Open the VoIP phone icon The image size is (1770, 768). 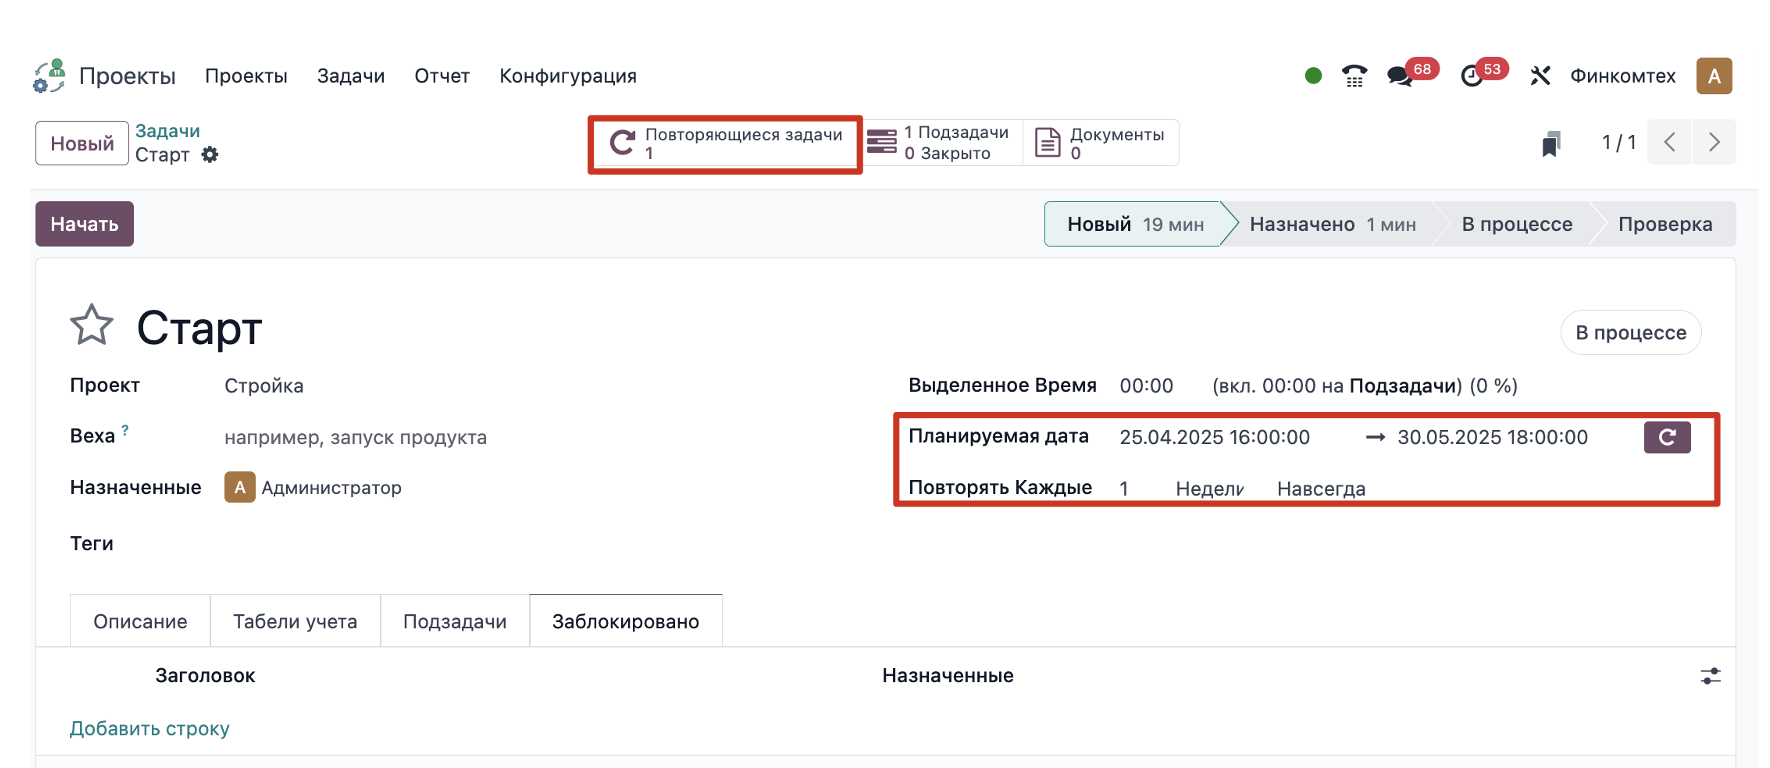coord(1355,76)
